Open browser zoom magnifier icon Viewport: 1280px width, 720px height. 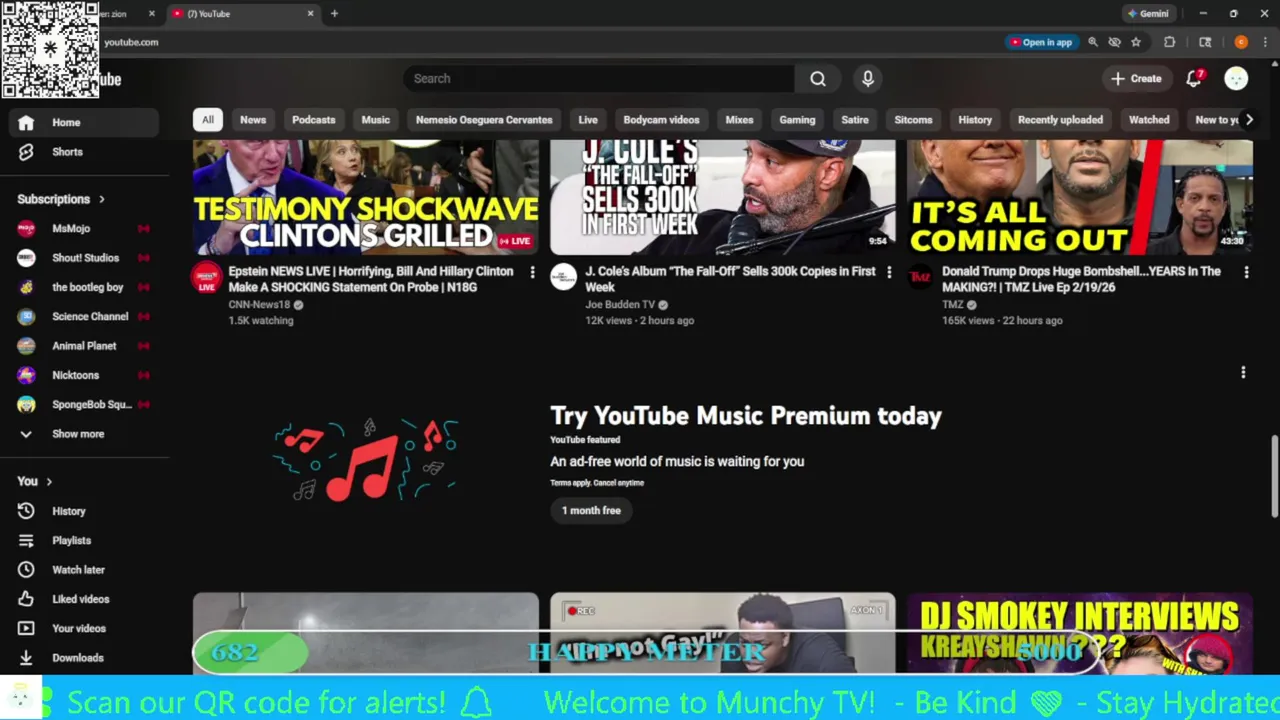pos(1093,42)
